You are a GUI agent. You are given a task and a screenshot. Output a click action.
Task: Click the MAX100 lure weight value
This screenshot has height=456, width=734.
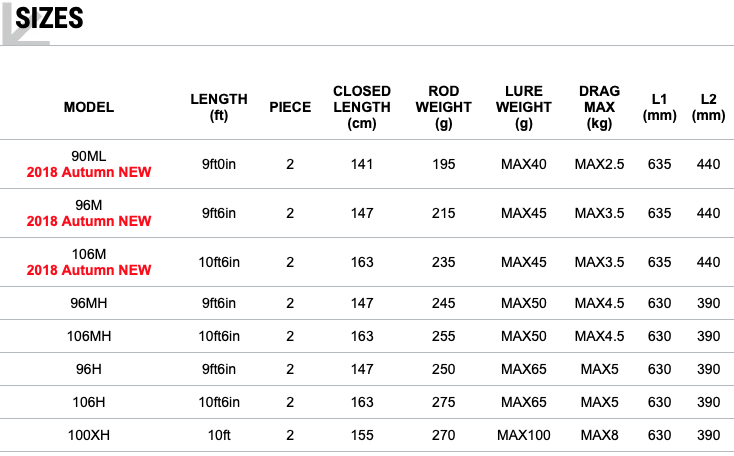point(524,435)
